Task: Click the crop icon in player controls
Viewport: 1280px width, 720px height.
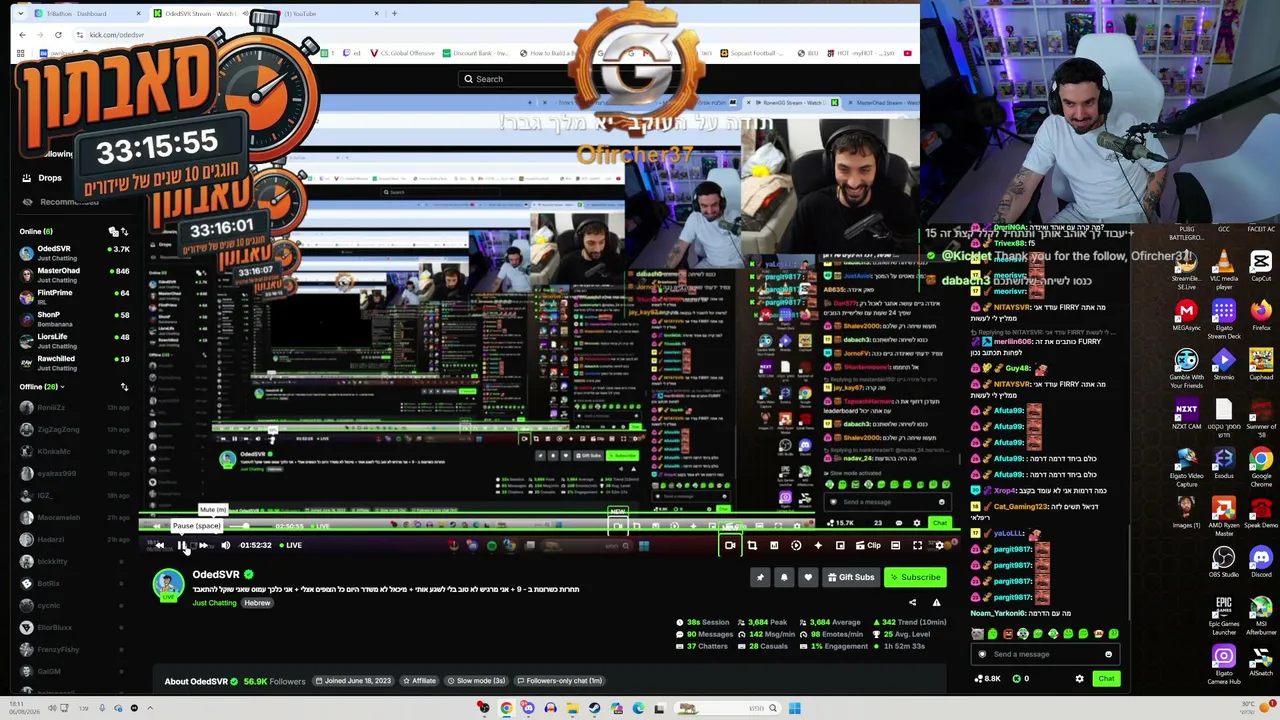Action: [x=752, y=545]
